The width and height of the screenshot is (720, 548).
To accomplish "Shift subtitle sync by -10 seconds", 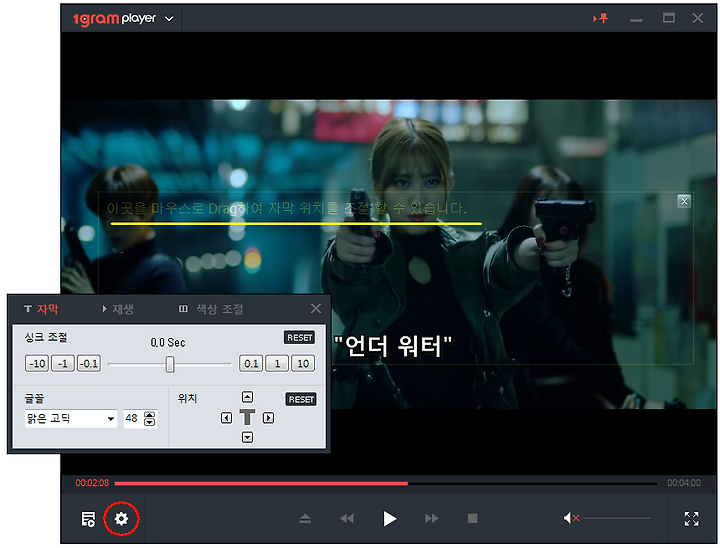I will (x=37, y=364).
